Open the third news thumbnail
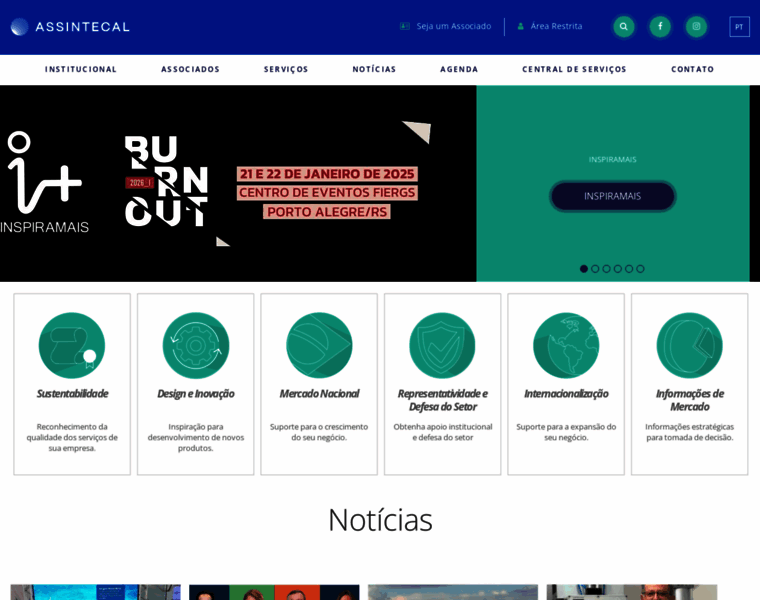760x600 pixels. point(453,592)
